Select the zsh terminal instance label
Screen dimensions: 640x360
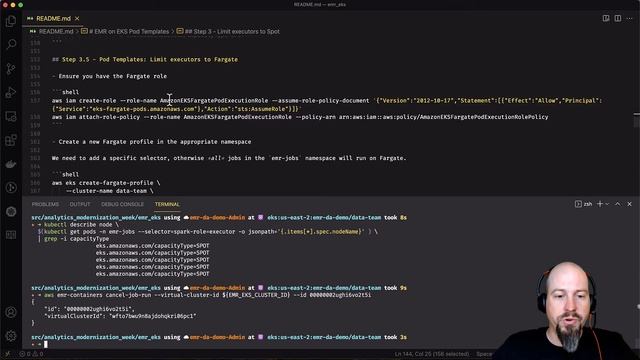click(x=584, y=204)
